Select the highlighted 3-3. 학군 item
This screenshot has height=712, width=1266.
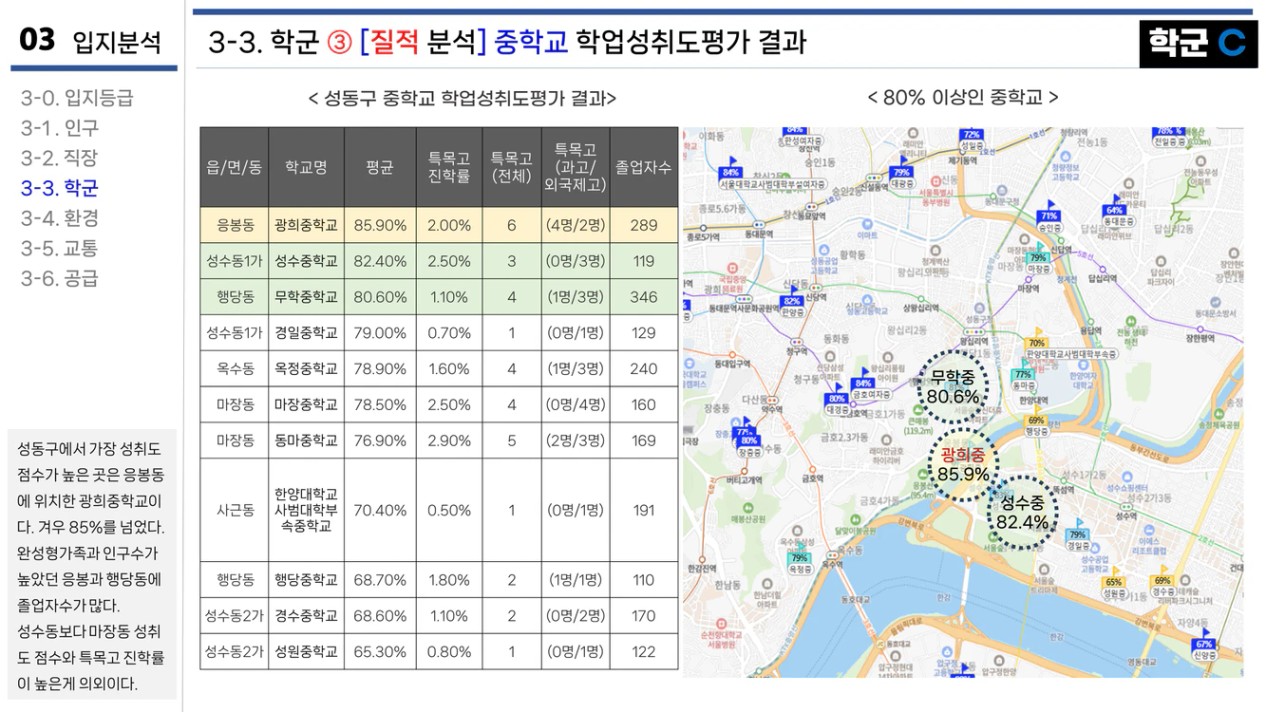pyautogui.click(x=60, y=188)
